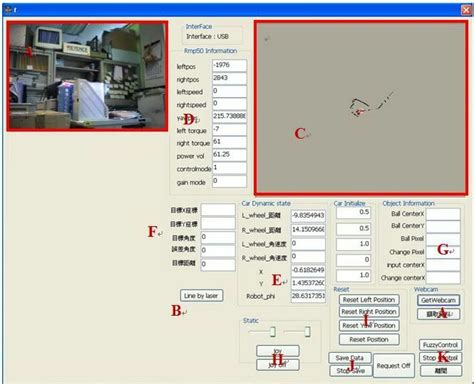Click the yaw field showing 215.73888
The width and height of the screenshot is (474, 384).
[229, 116]
